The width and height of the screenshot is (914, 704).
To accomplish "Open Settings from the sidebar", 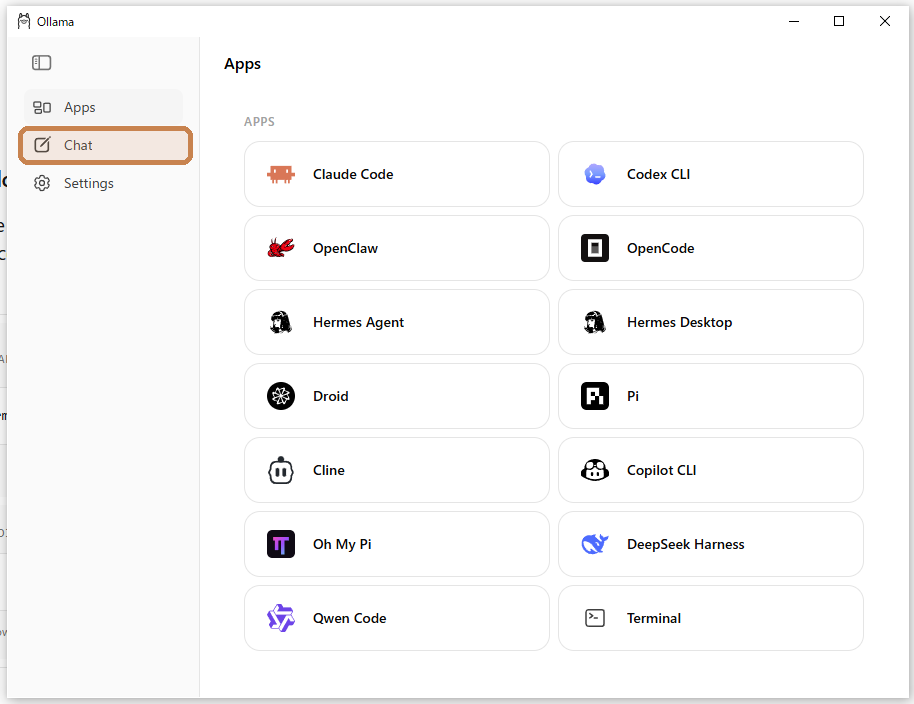I will point(104,183).
